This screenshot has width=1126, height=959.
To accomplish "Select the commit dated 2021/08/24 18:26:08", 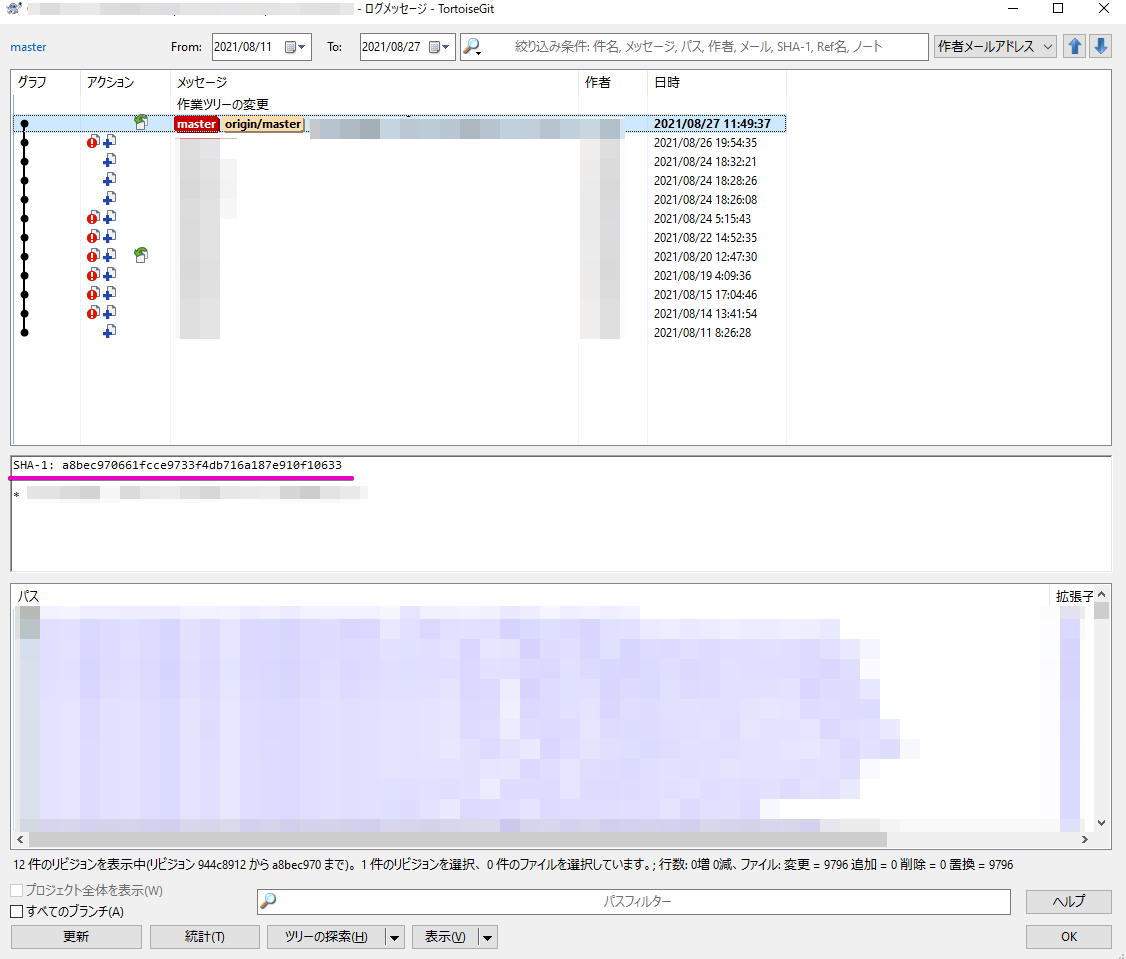I will 399,200.
